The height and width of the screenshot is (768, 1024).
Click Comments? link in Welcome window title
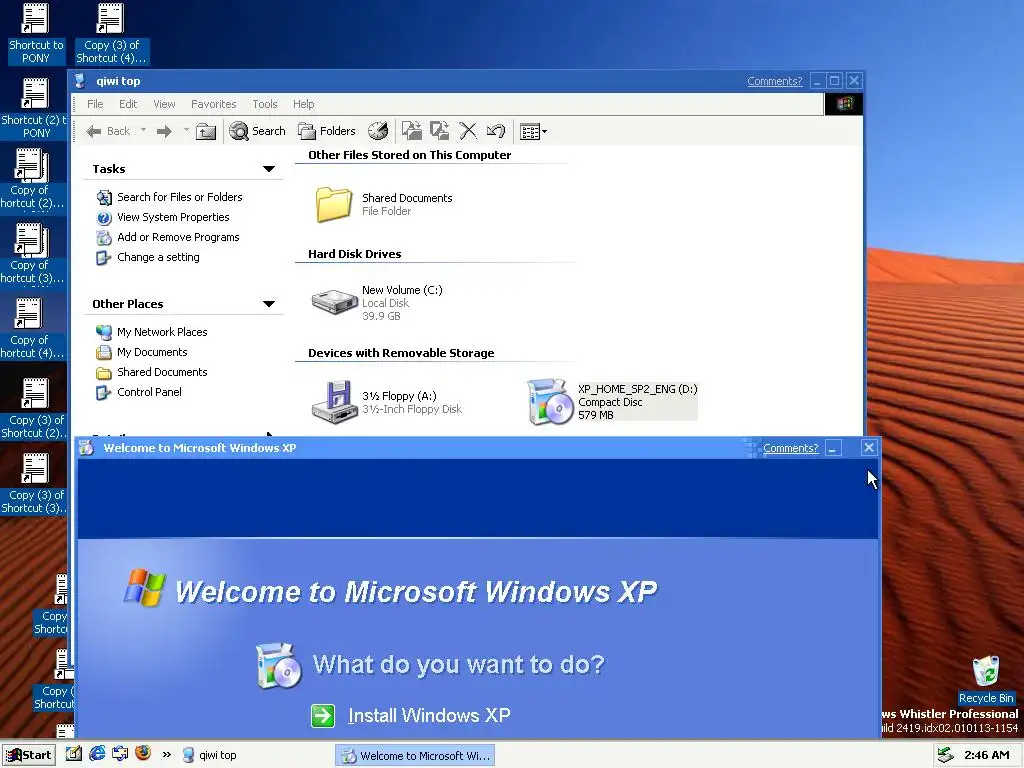[x=790, y=448]
